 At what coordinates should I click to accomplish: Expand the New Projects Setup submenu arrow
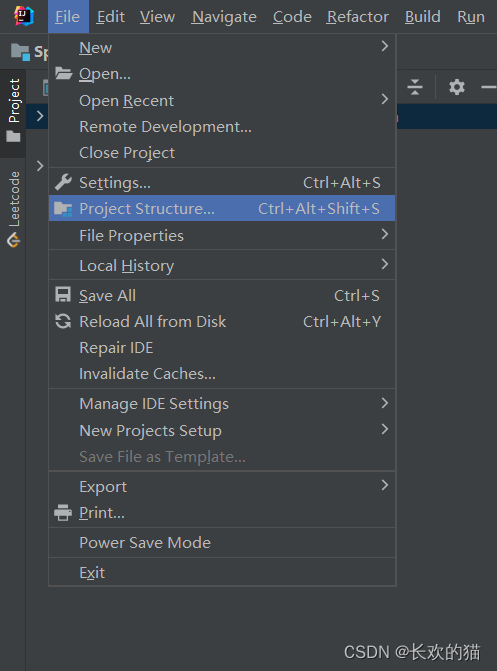[384, 429]
